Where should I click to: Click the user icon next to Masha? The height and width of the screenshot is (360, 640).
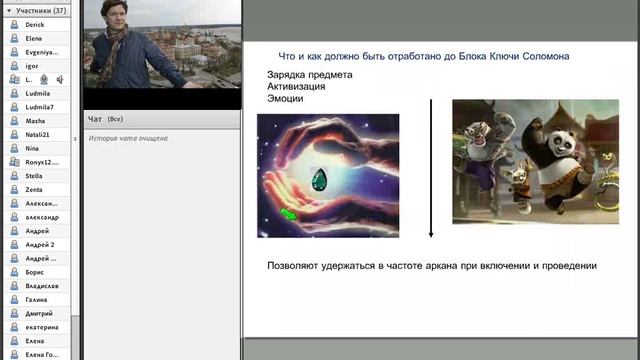tap(14, 121)
